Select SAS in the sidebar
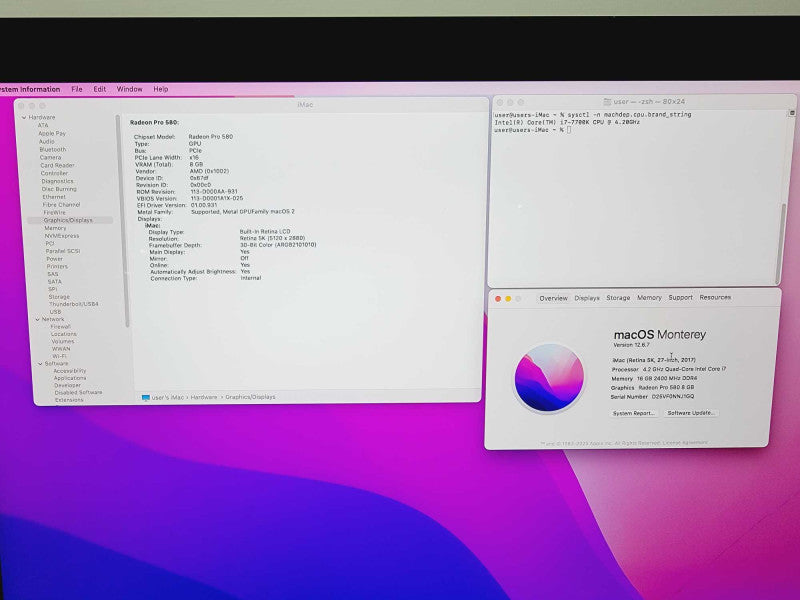 53,274
